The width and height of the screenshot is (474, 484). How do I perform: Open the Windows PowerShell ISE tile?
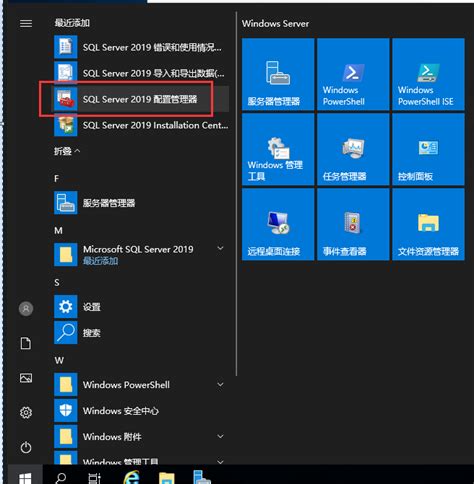click(428, 74)
